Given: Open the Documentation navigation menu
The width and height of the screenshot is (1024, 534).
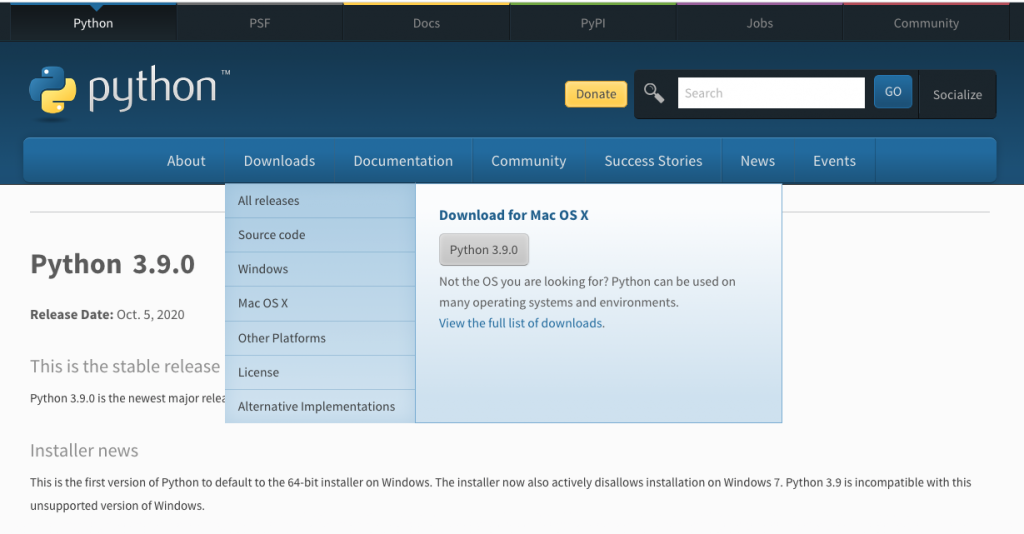Looking at the screenshot, I should pos(403,161).
